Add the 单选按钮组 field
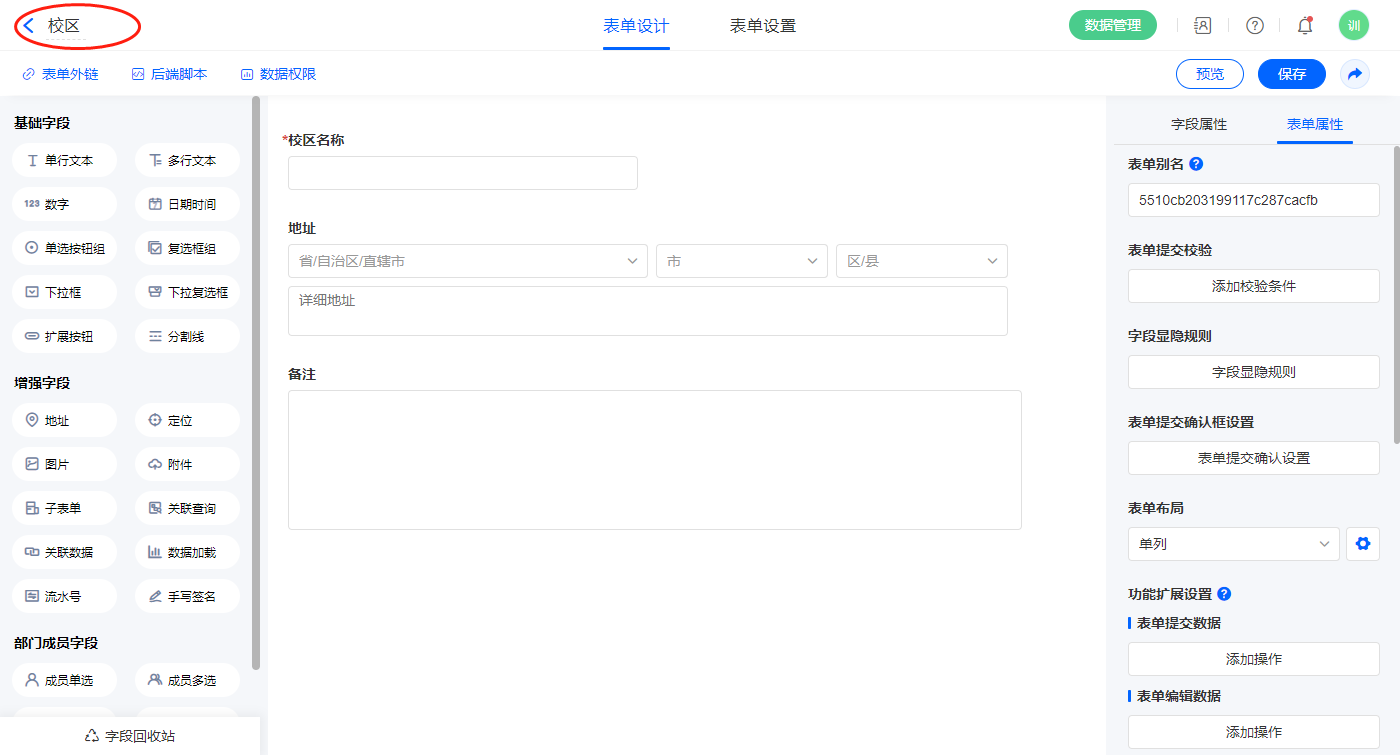1400x755 pixels. point(65,249)
